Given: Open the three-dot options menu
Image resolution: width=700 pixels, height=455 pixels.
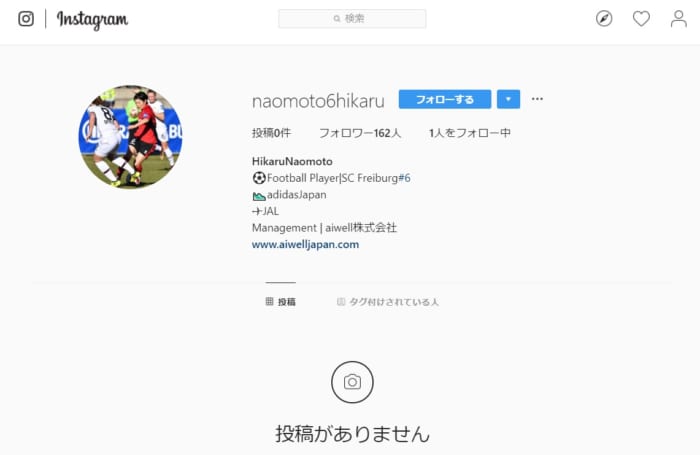Looking at the screenshot, I should (x=537, y=99).
